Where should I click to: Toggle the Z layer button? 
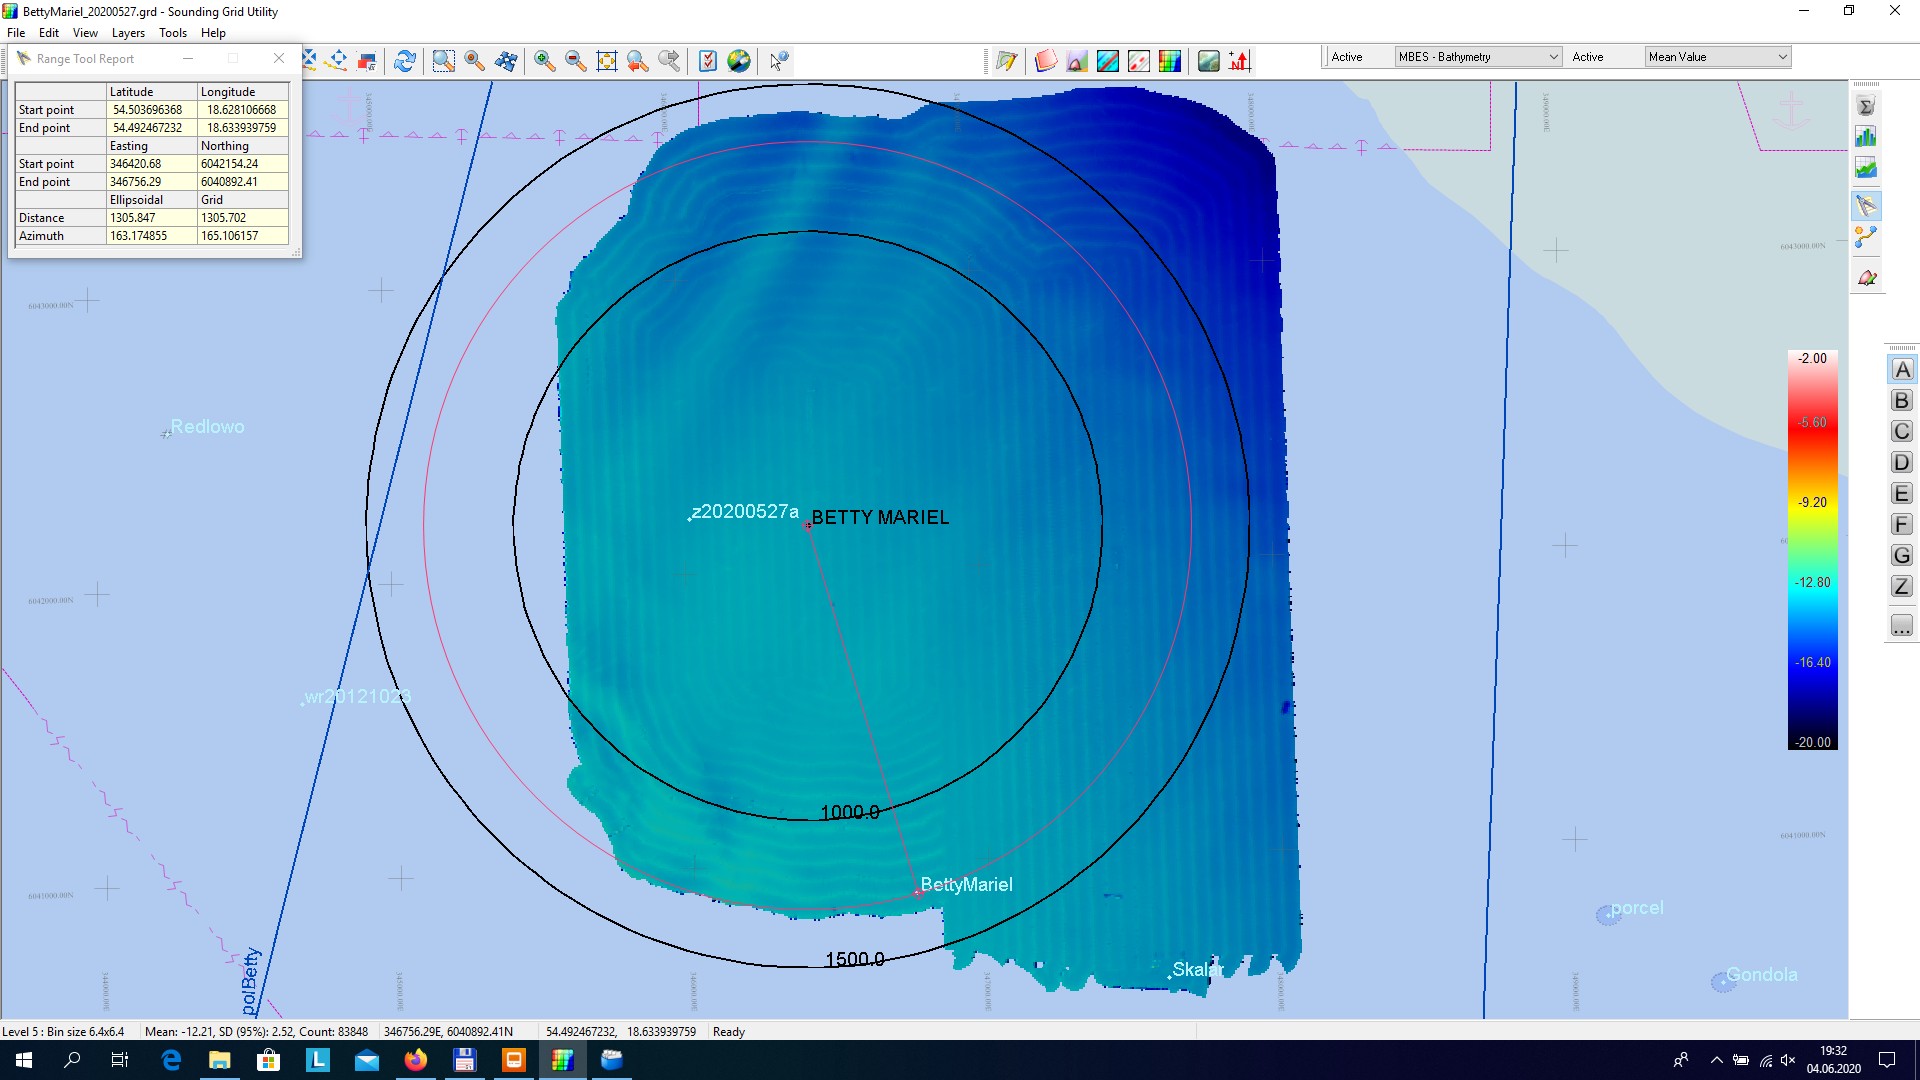(1902, 587)
